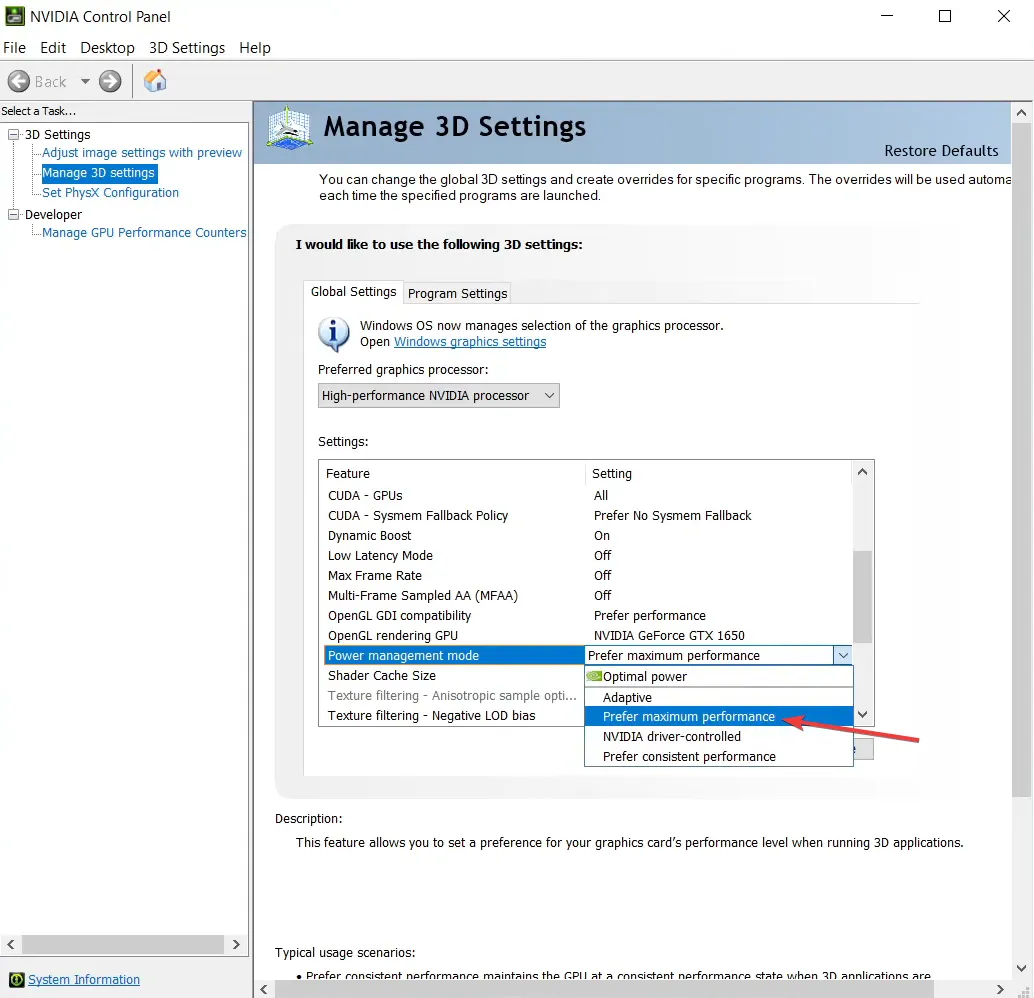
Task: Click settings list scroll down arrow
Action: tap(862, 715)
